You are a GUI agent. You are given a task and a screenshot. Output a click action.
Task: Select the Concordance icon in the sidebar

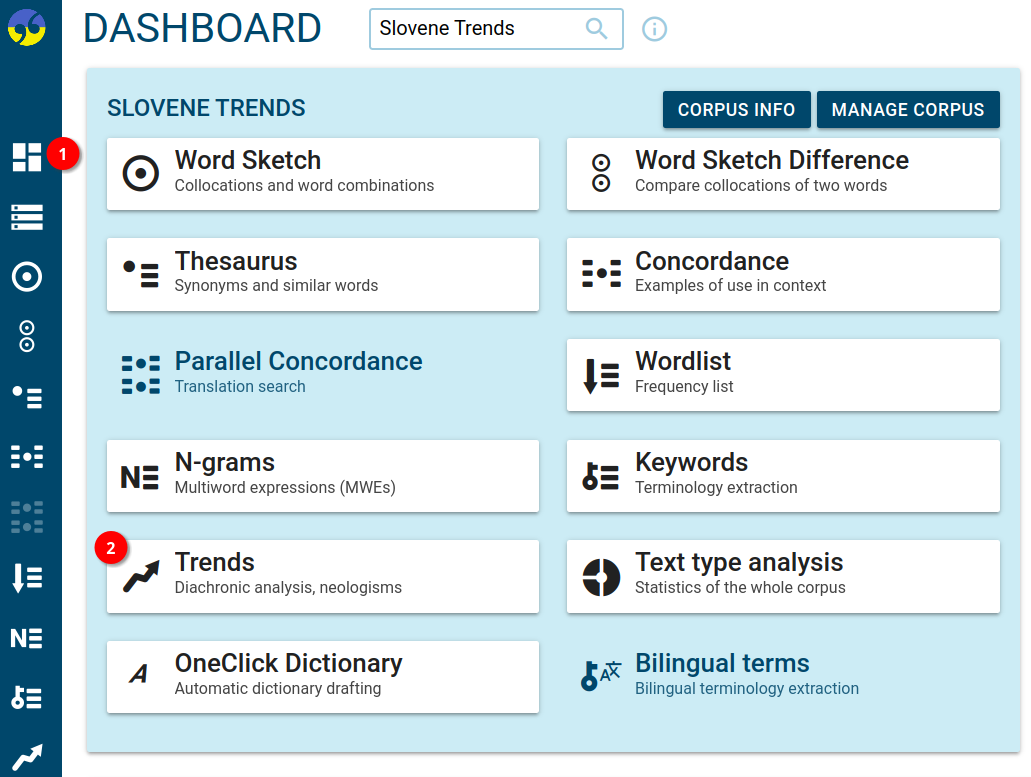coord(28,457)
